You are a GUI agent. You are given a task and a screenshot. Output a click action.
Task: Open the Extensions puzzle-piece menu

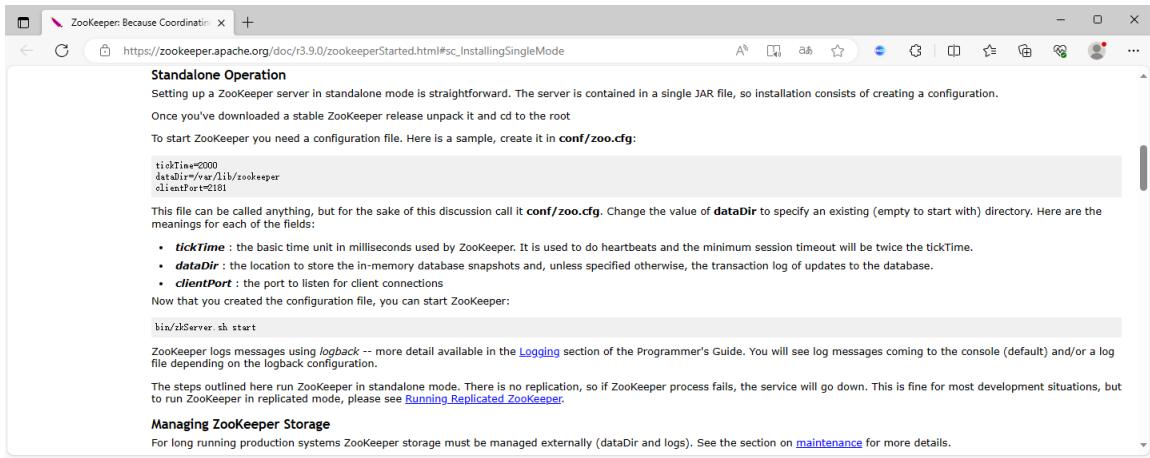pyautogui.click(x=915, y=51)
